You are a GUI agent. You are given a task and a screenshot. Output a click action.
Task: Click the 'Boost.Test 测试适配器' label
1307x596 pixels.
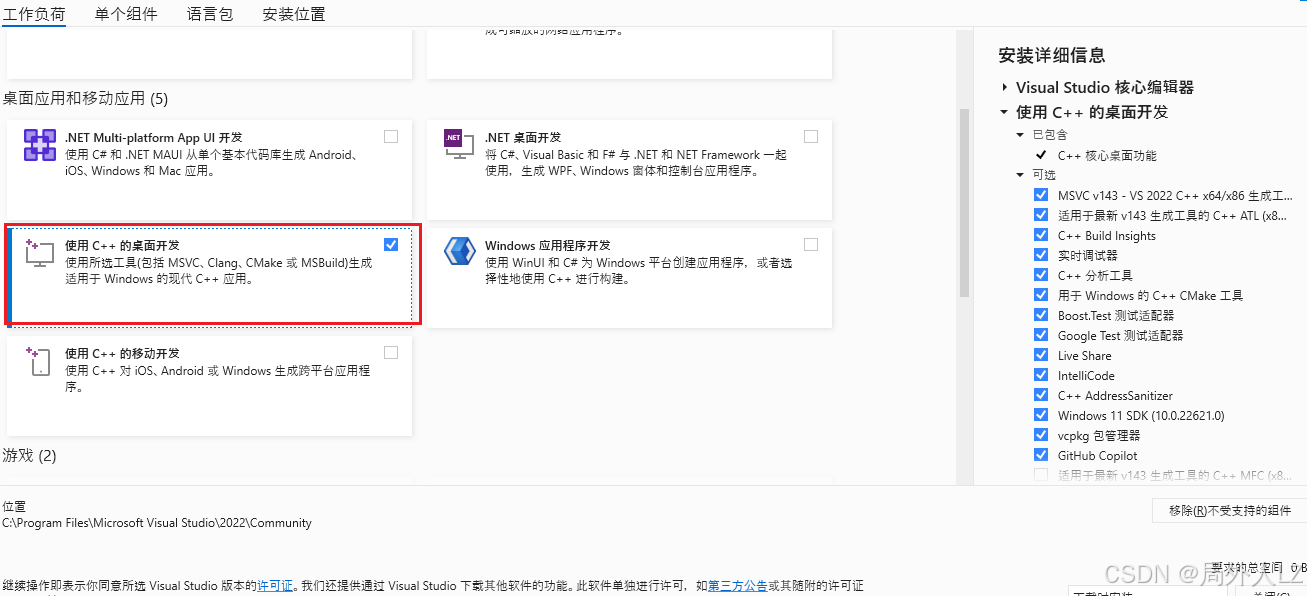pyautogui.click(x=1116, y=315)
